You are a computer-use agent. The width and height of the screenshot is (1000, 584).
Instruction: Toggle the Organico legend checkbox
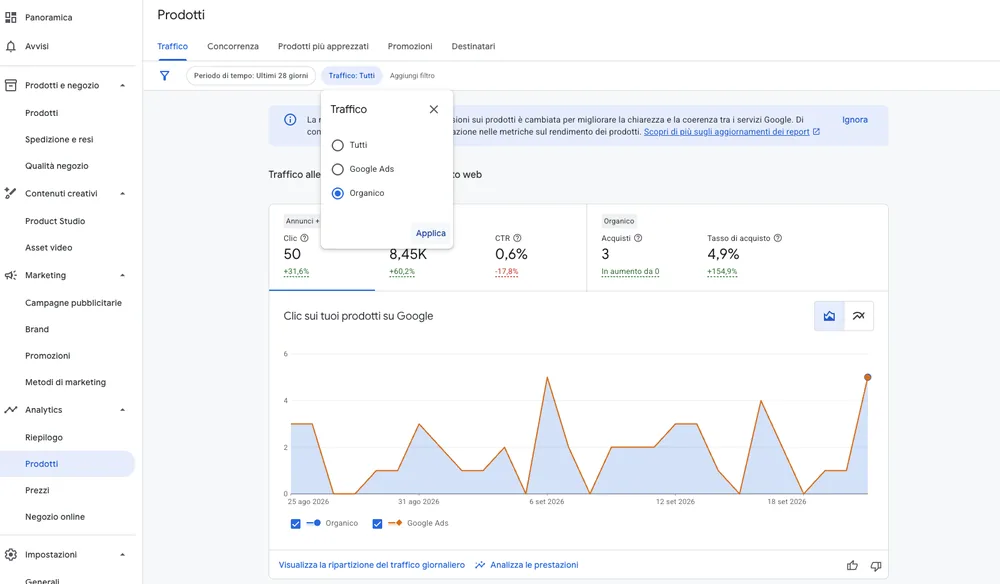coord(295,523)
